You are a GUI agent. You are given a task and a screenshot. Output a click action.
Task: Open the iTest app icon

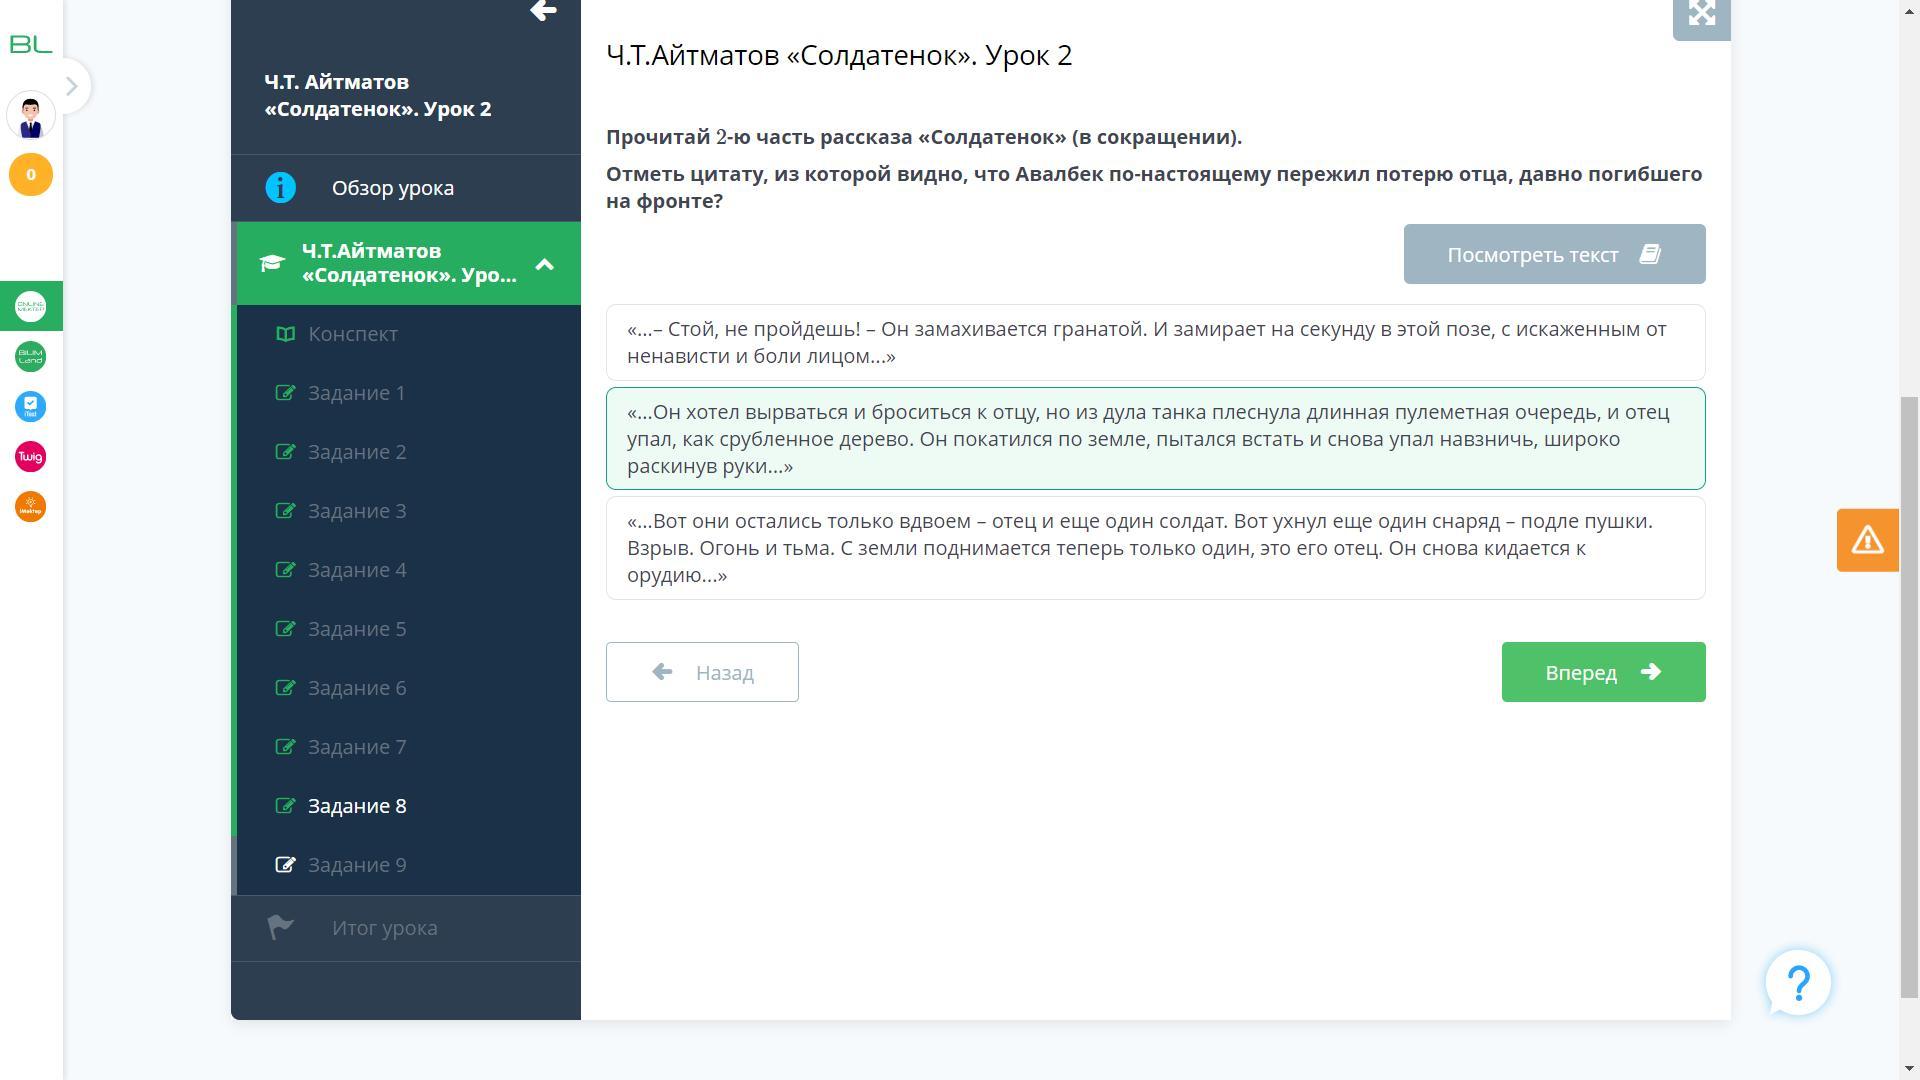(x=30, y=407)
